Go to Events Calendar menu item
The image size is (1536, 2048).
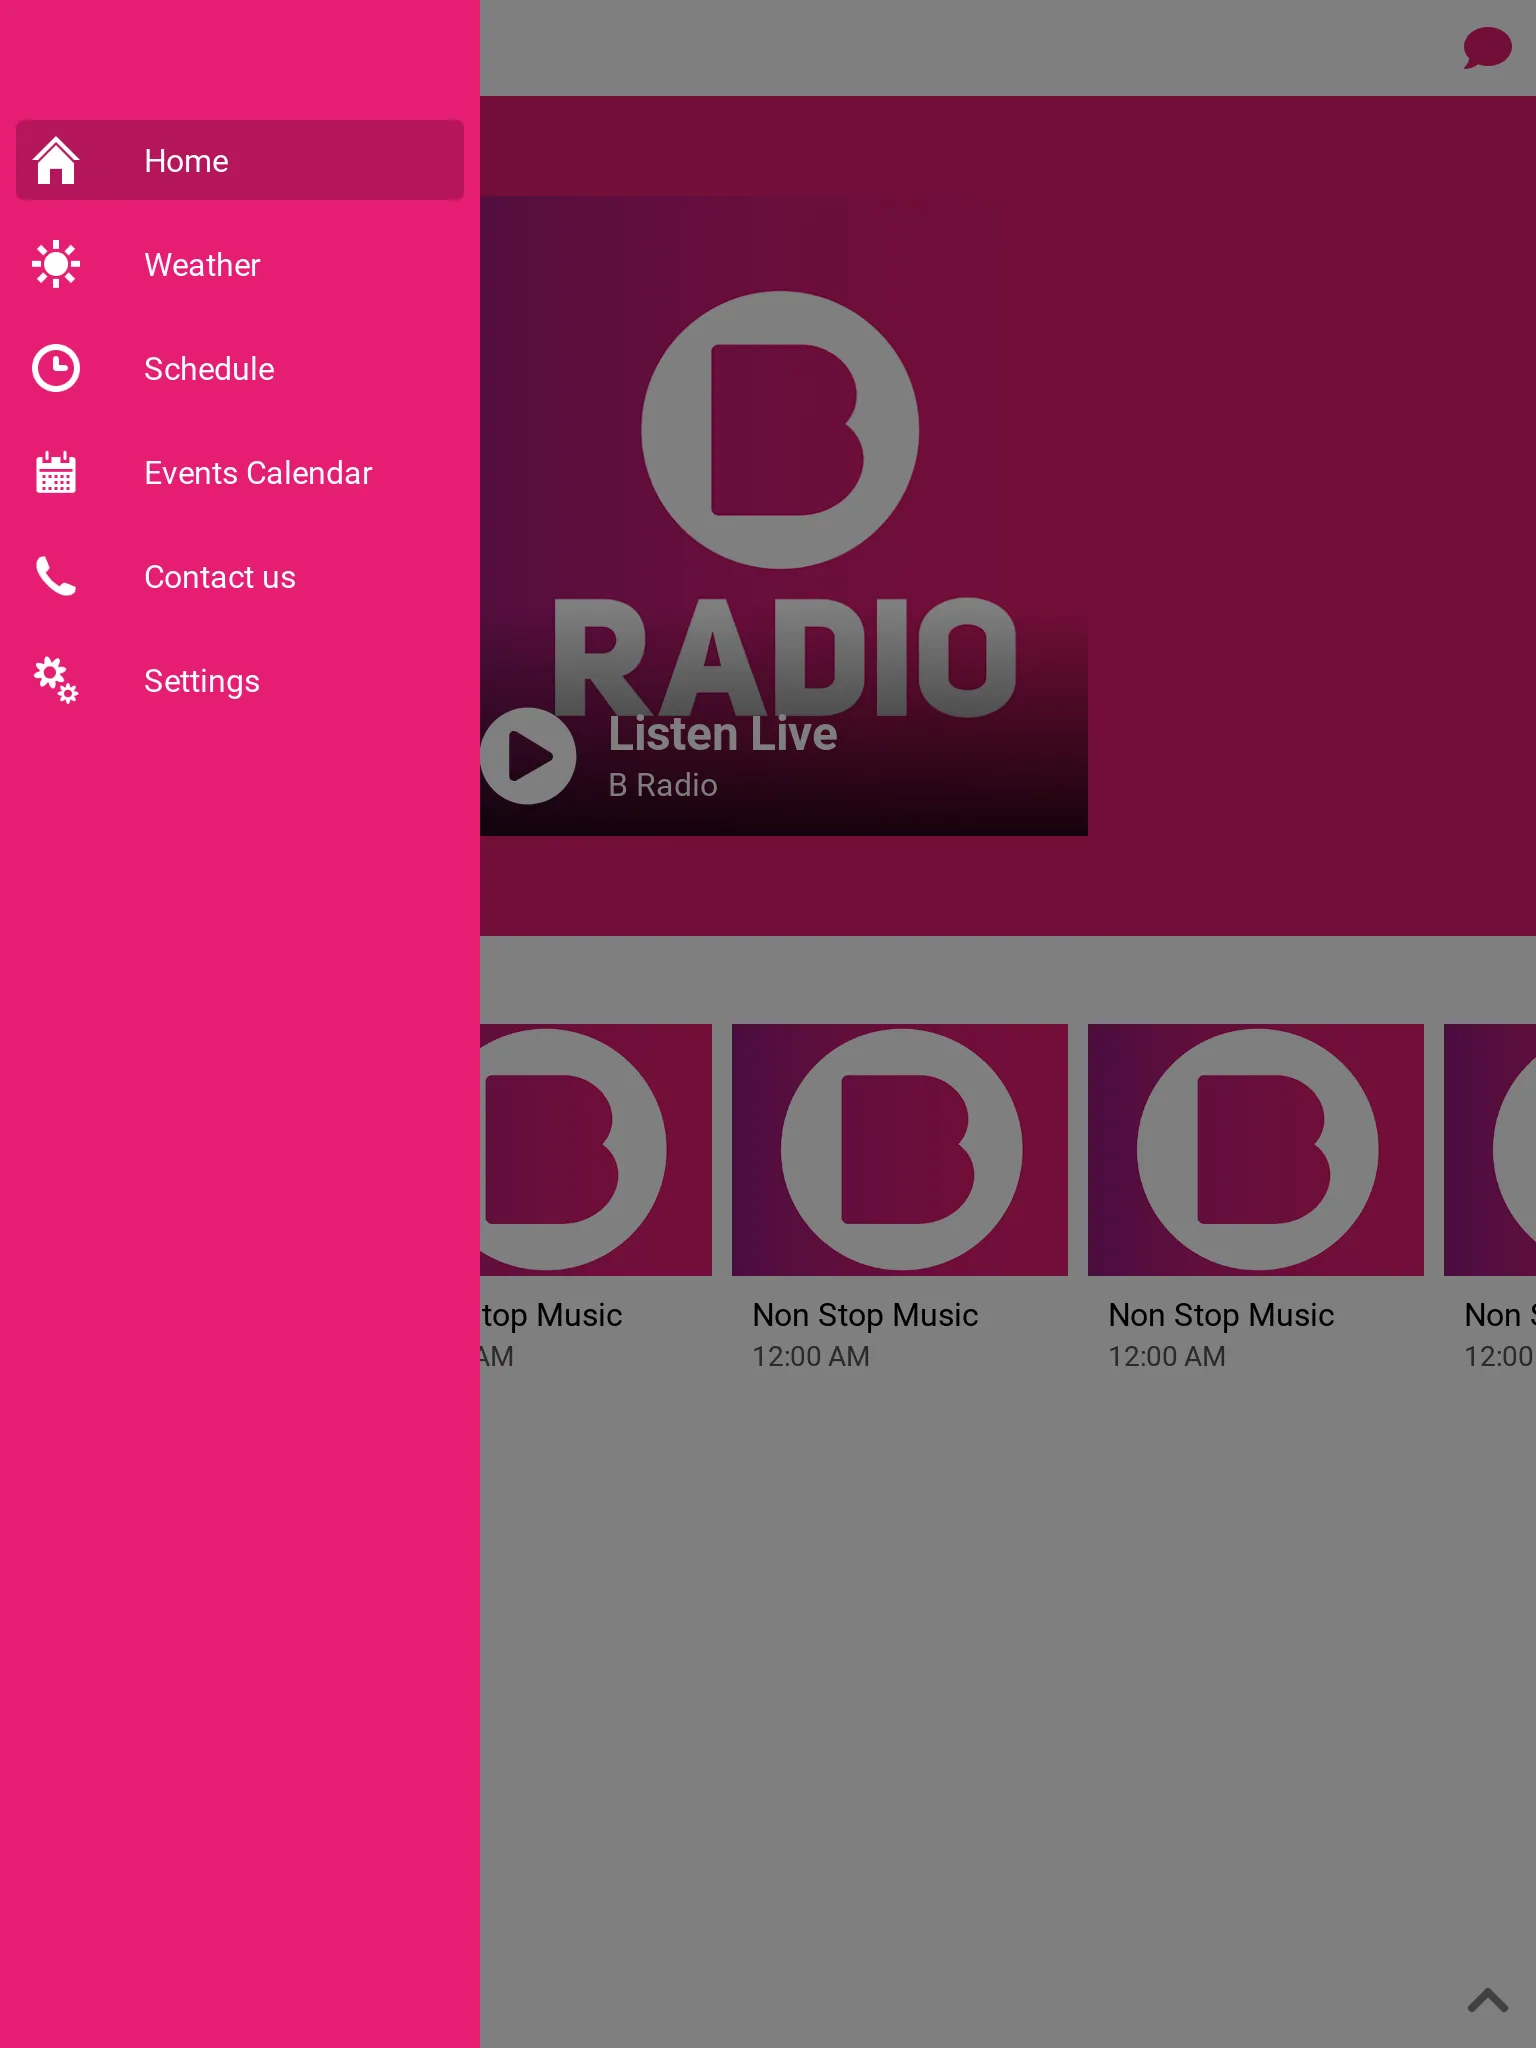240,473
